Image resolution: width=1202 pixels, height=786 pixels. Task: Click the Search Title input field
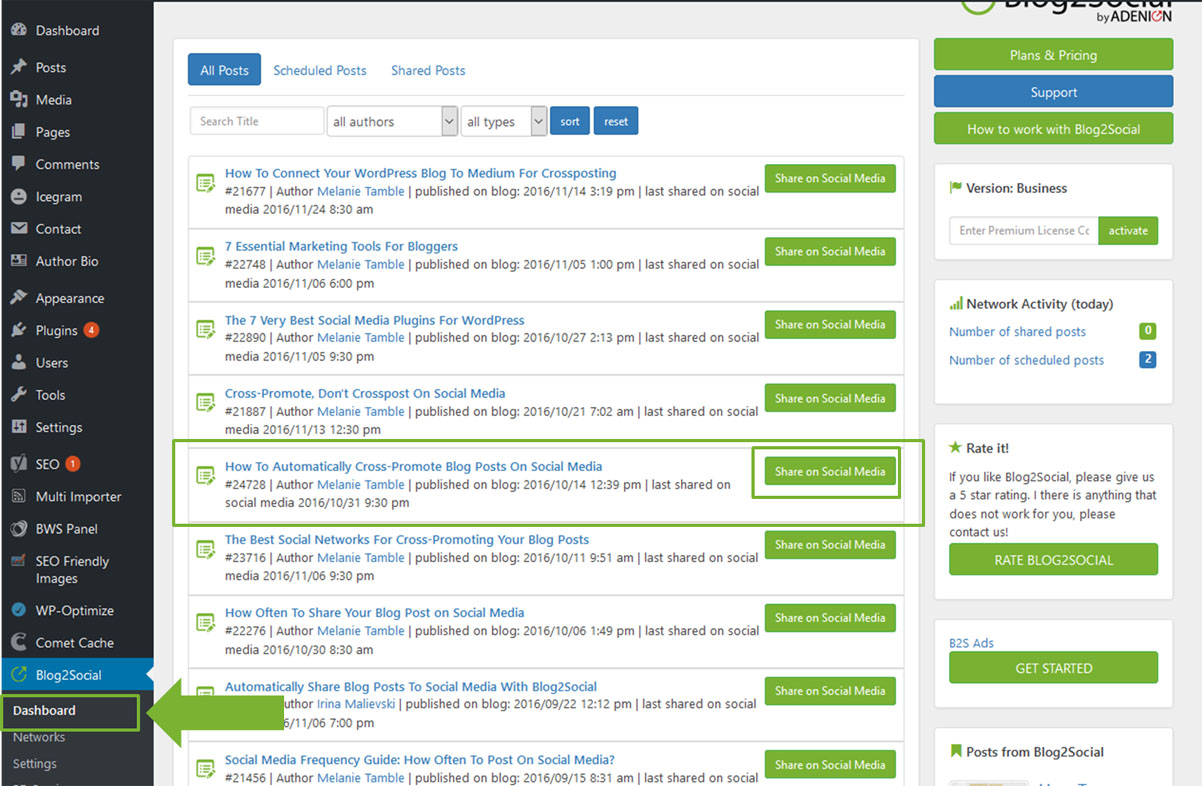pyautogui.click(x=257, y=121)
